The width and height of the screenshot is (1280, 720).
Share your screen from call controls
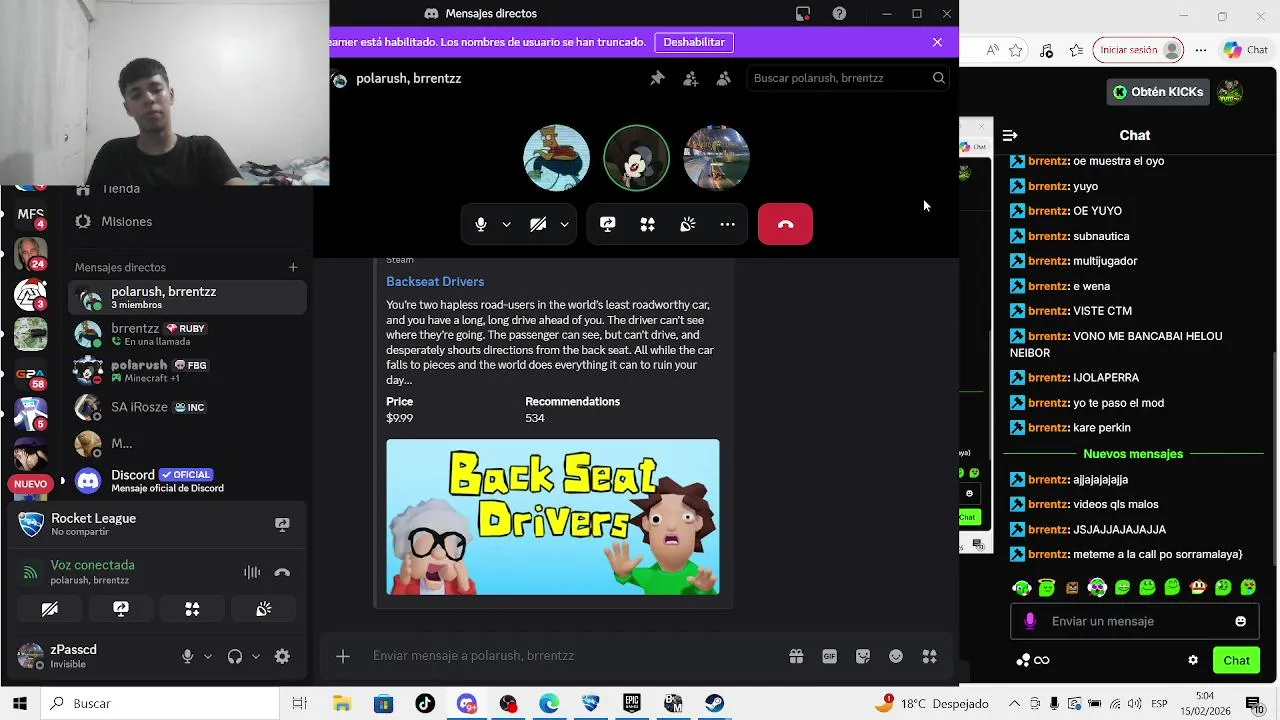608,224
